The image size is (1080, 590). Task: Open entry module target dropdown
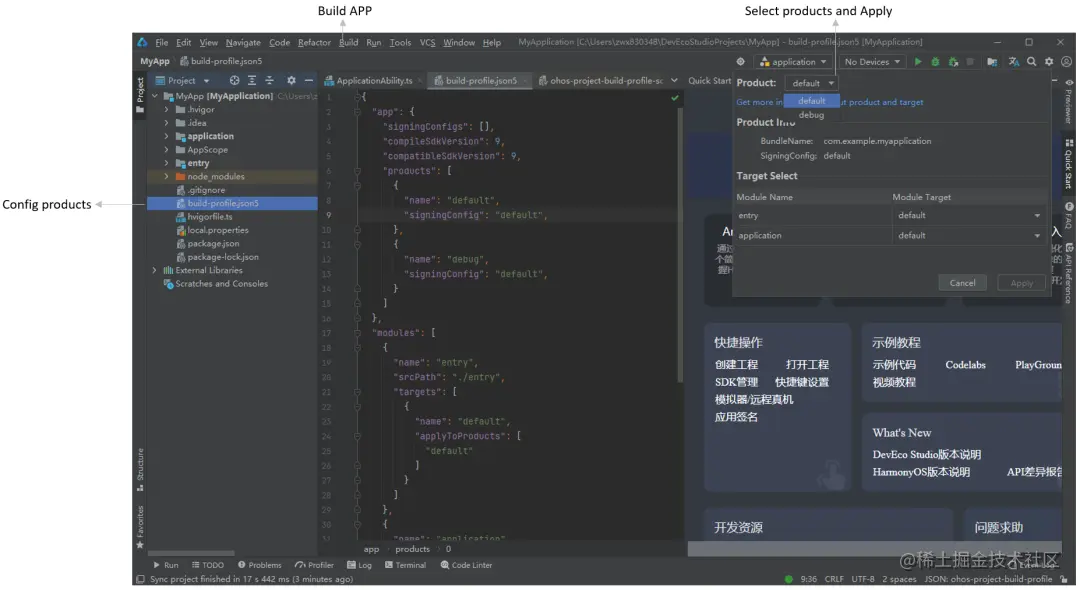coord(968,215)
